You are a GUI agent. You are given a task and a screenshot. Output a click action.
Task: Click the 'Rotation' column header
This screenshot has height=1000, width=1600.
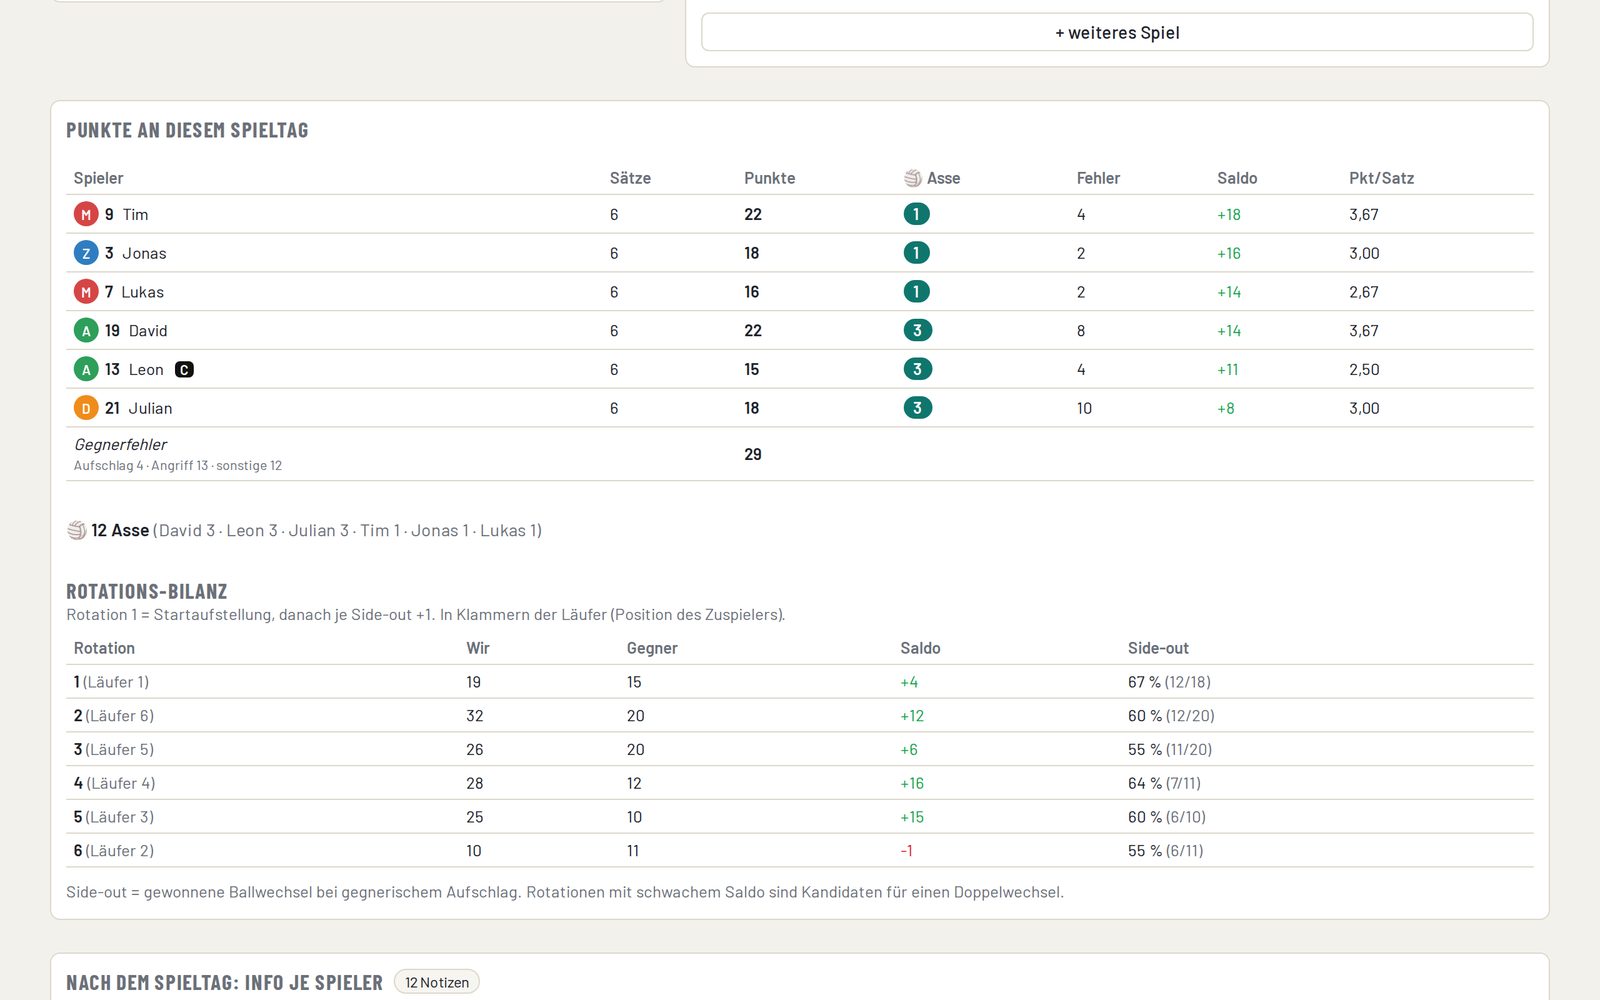tap(104, 648)
